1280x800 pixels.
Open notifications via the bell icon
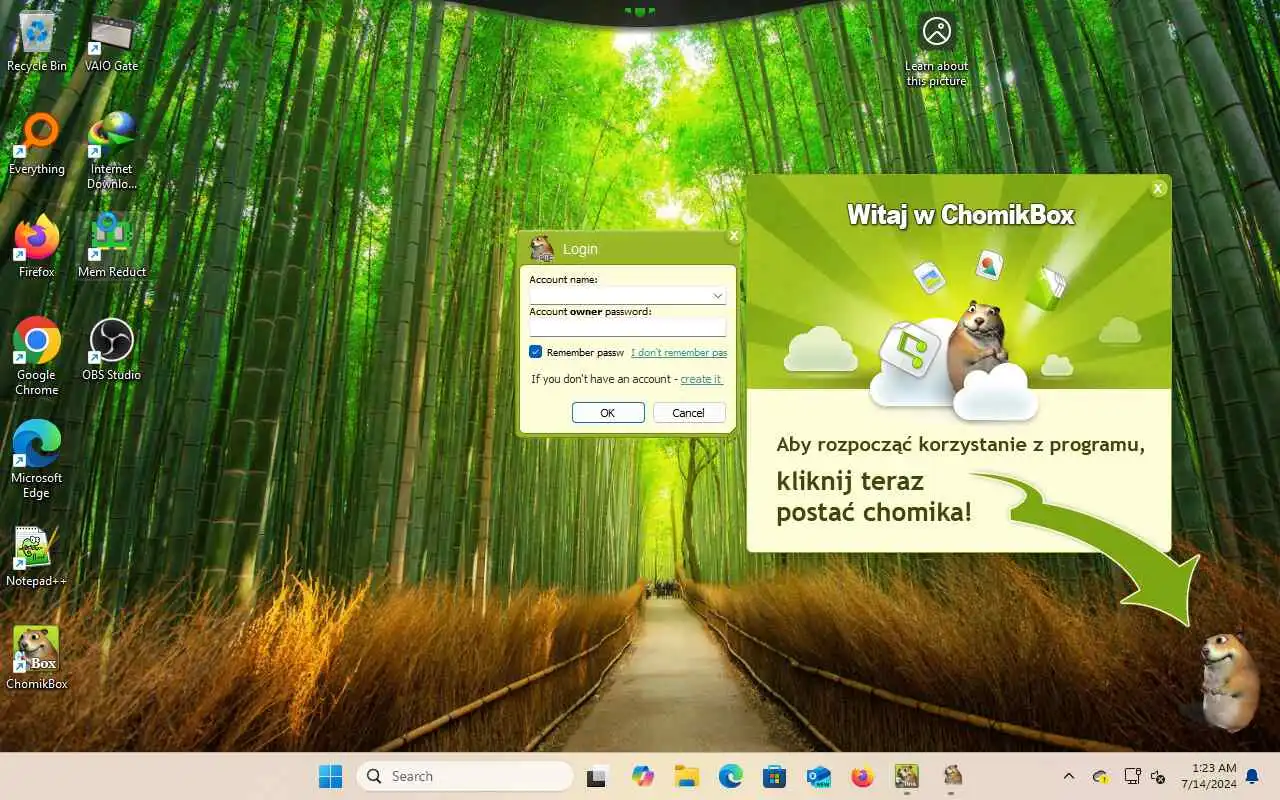[1252, 776]
